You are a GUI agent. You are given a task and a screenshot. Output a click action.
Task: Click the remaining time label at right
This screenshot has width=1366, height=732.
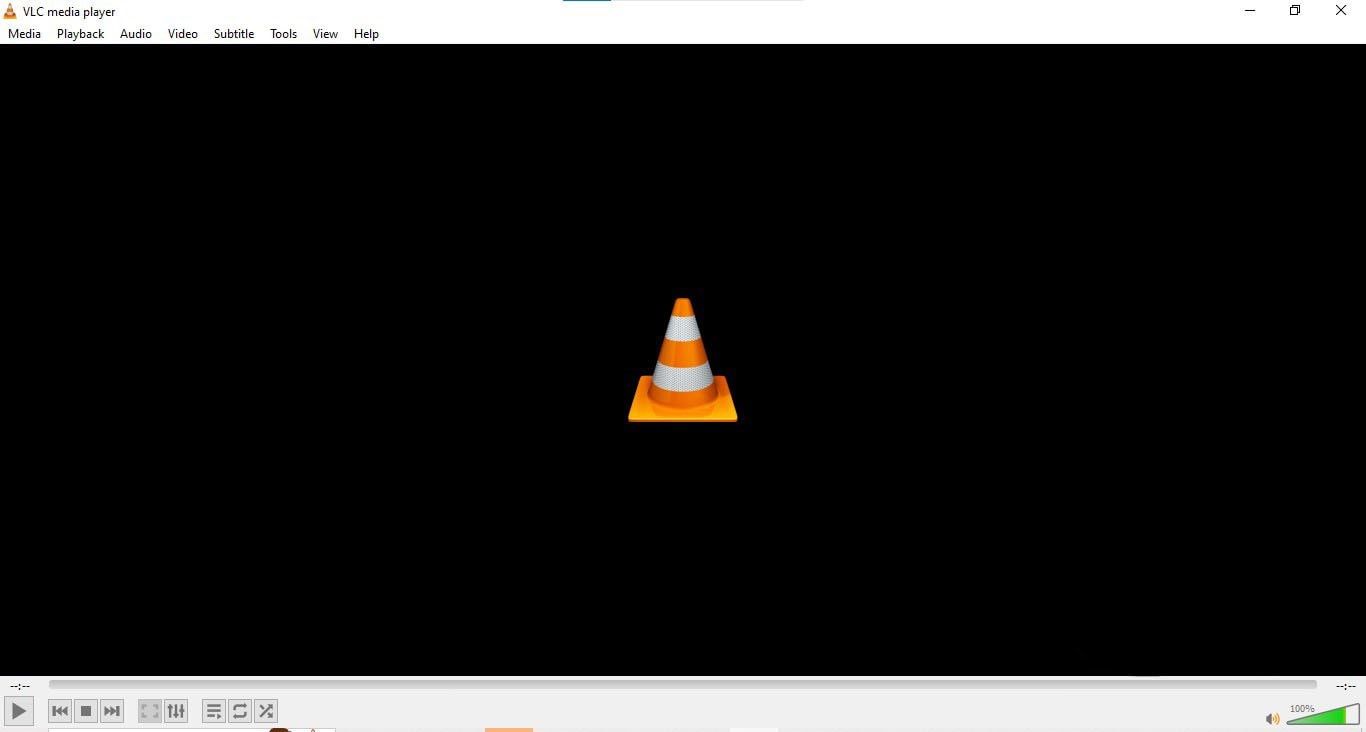tap(1346, 686)
